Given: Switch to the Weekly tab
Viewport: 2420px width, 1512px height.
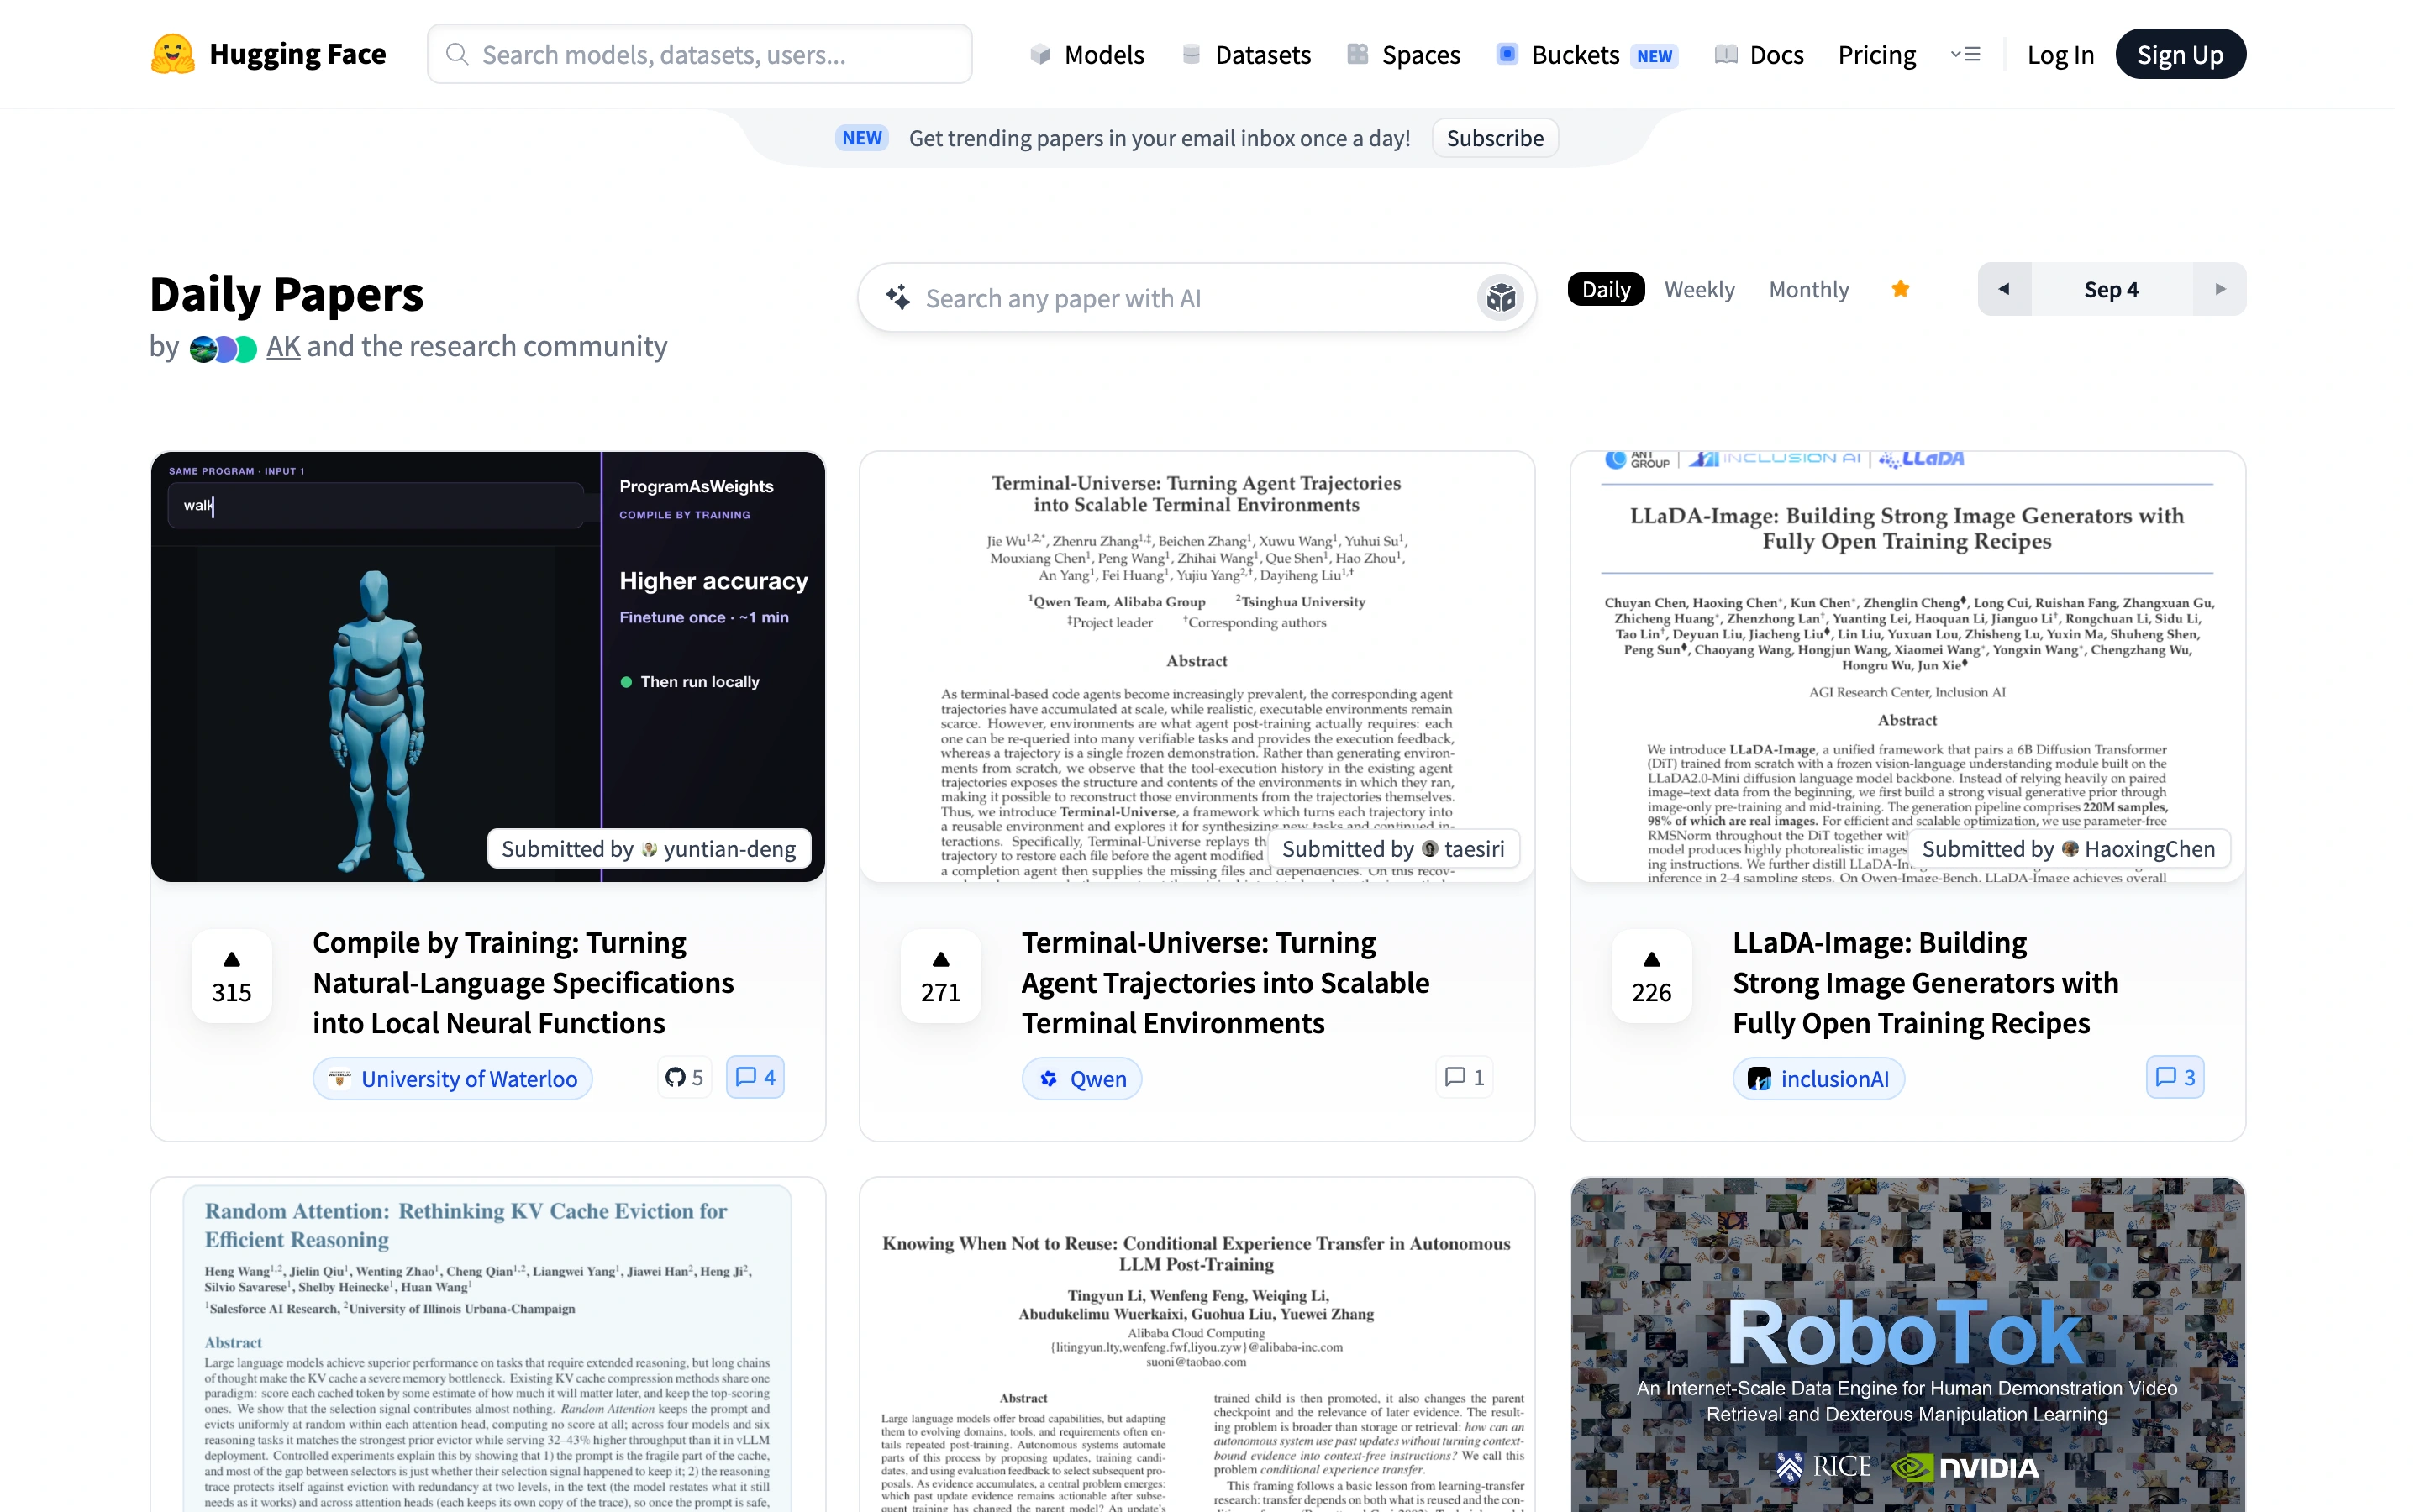Looking at the screenshot, I should 1699,290.
